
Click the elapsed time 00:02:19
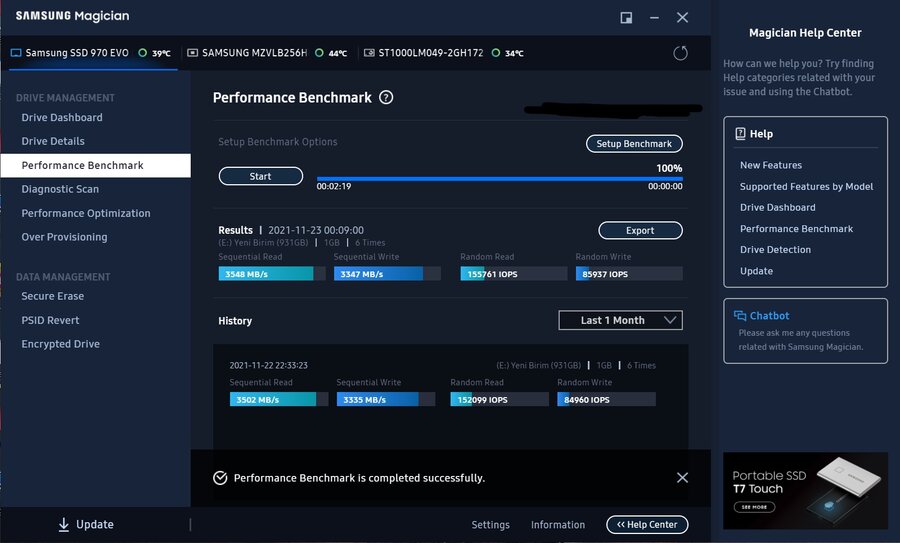pyautogui.click(x=334, y=187)
